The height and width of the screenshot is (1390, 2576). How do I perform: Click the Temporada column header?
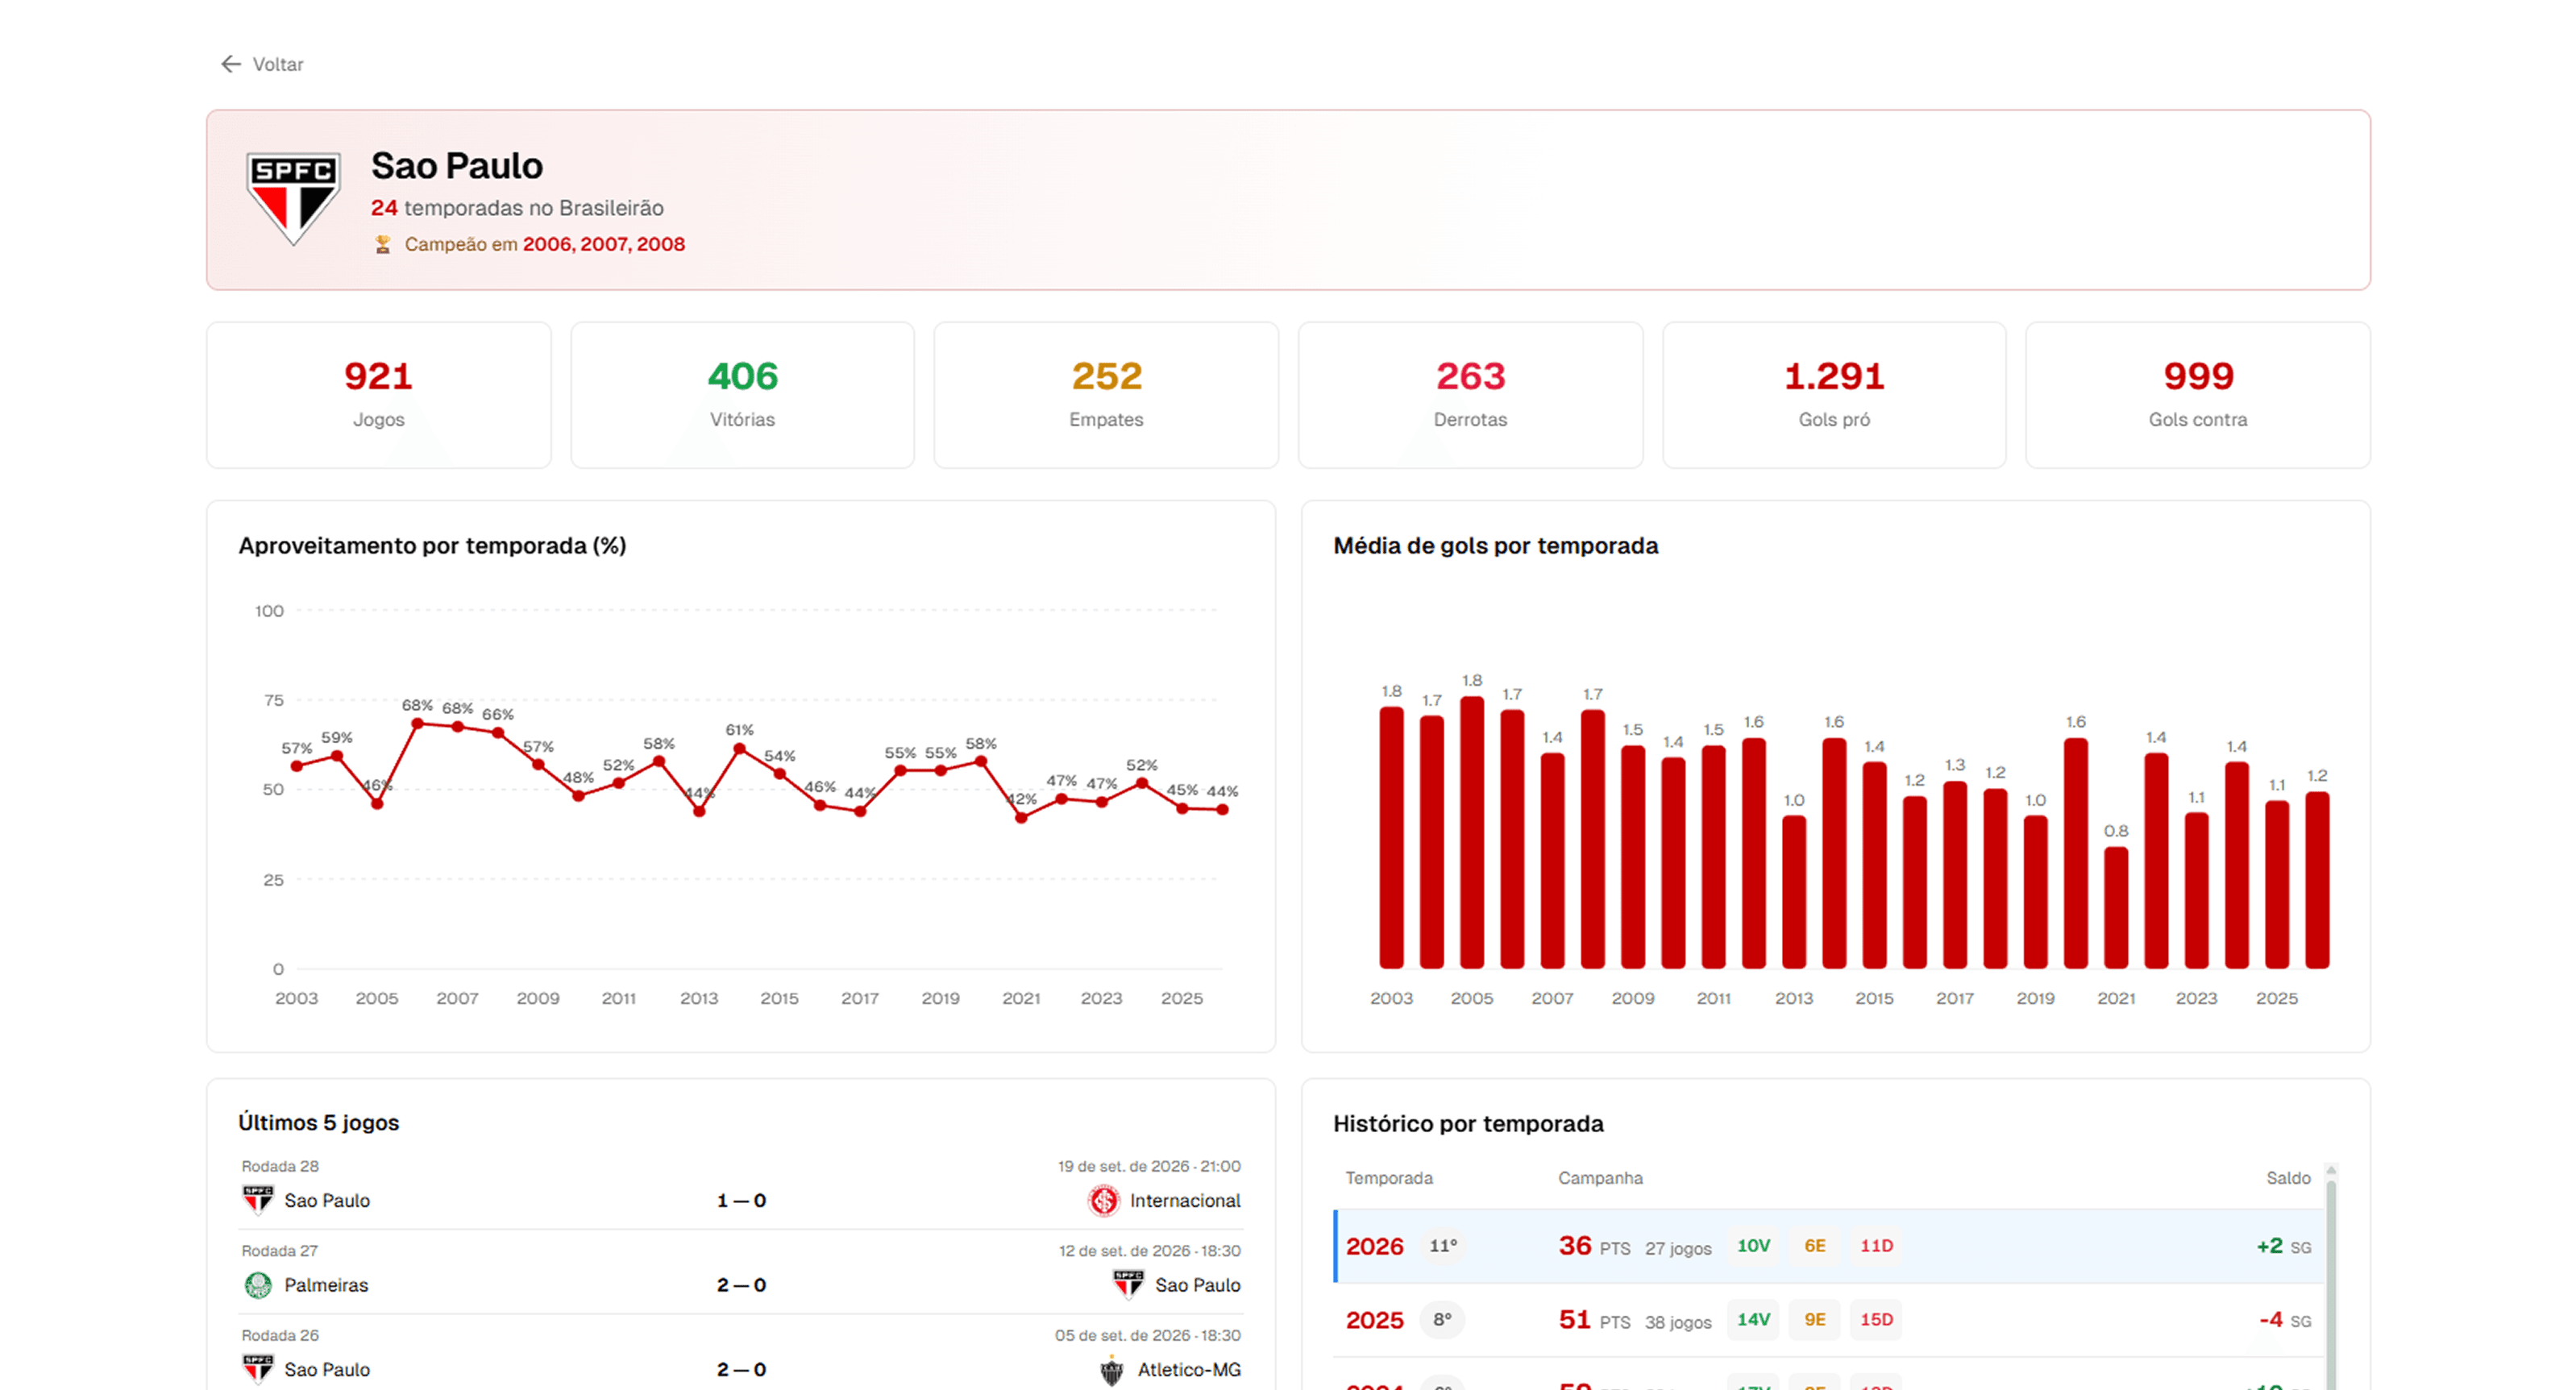coord(1389,1178)
